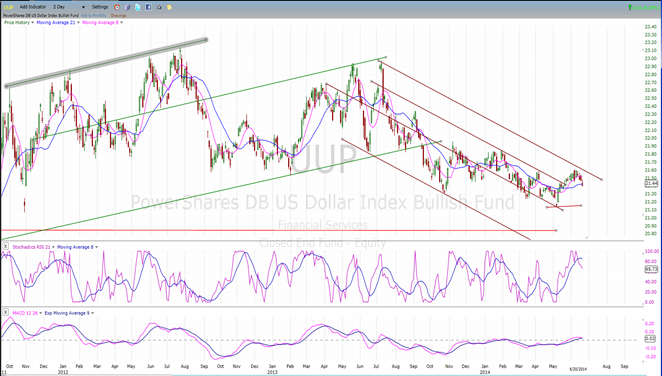Close the MACD pane with X

coord(5,312)
